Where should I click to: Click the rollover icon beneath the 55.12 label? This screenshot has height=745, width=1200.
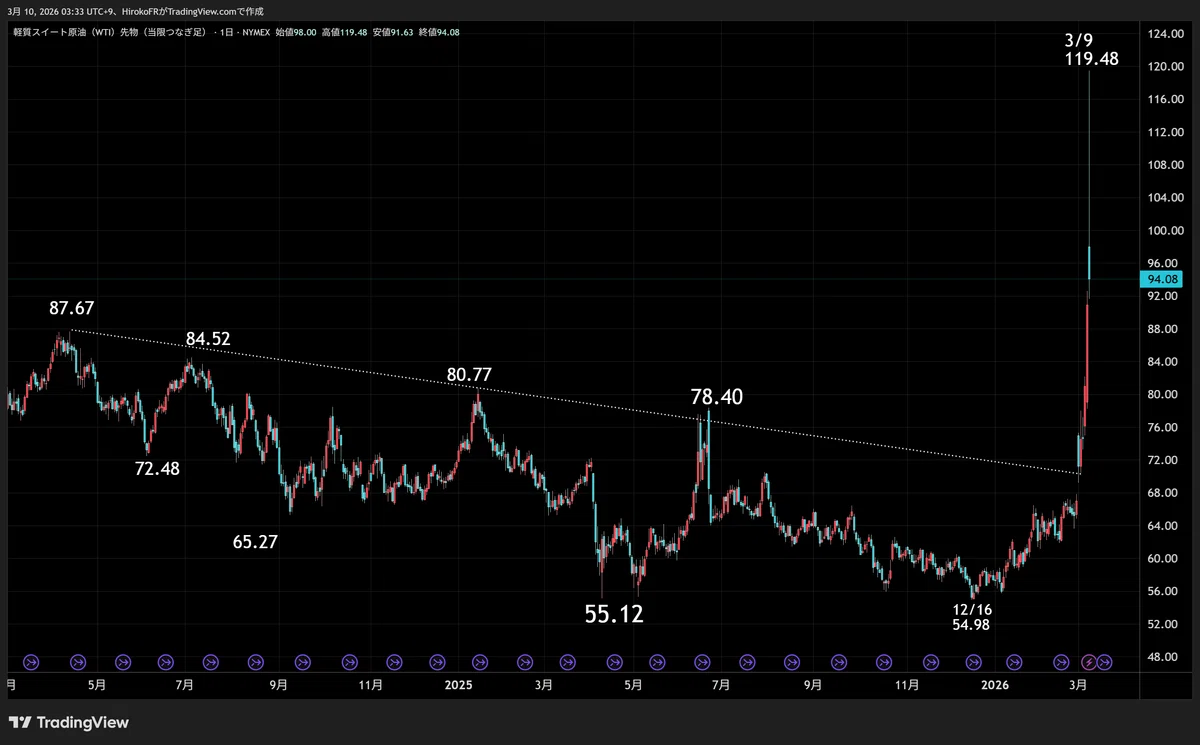click(613, 661)
